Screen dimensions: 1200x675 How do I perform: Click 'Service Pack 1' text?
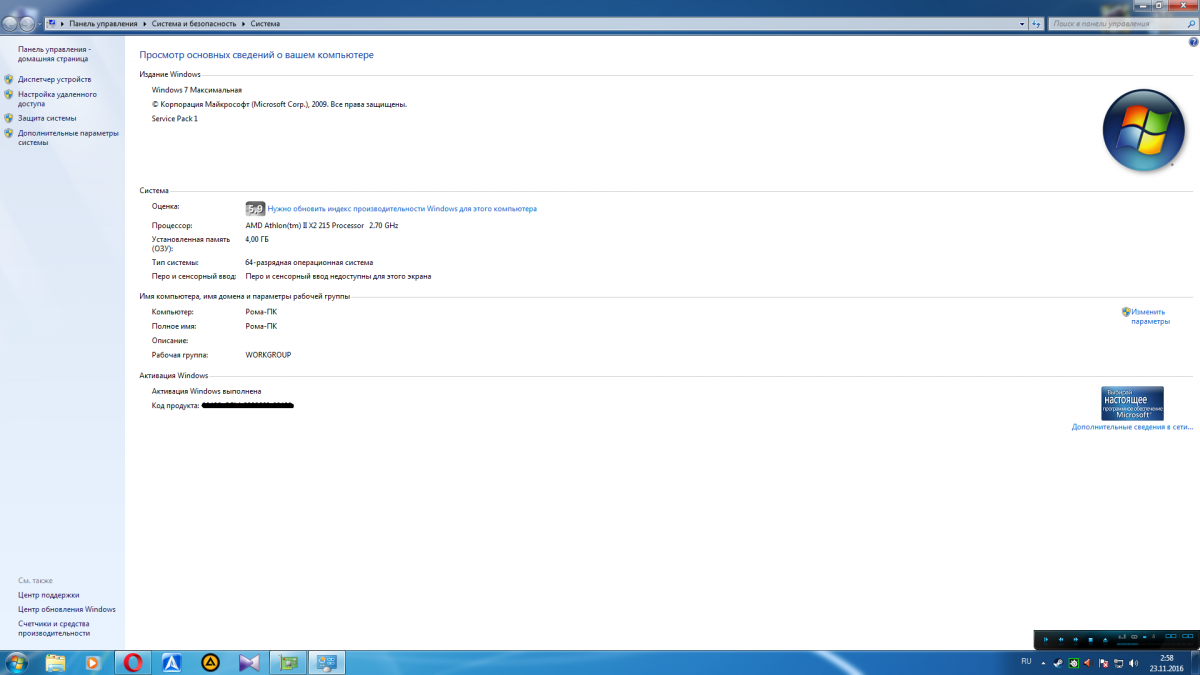[x=174, y=118]
